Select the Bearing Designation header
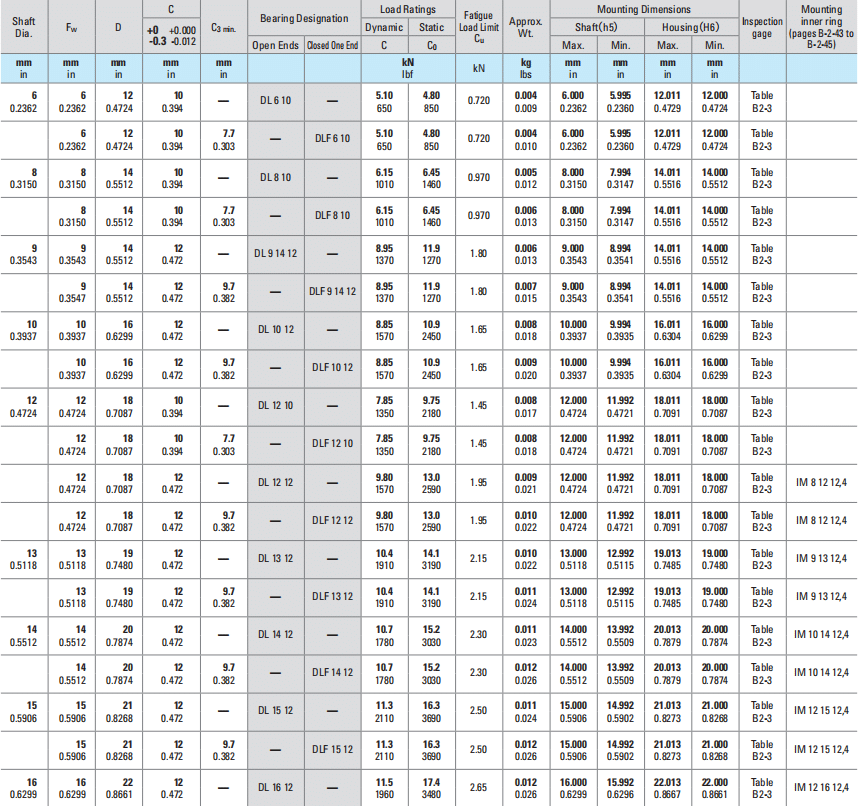Viewport: 858px width, 806px height. (303, 19)
